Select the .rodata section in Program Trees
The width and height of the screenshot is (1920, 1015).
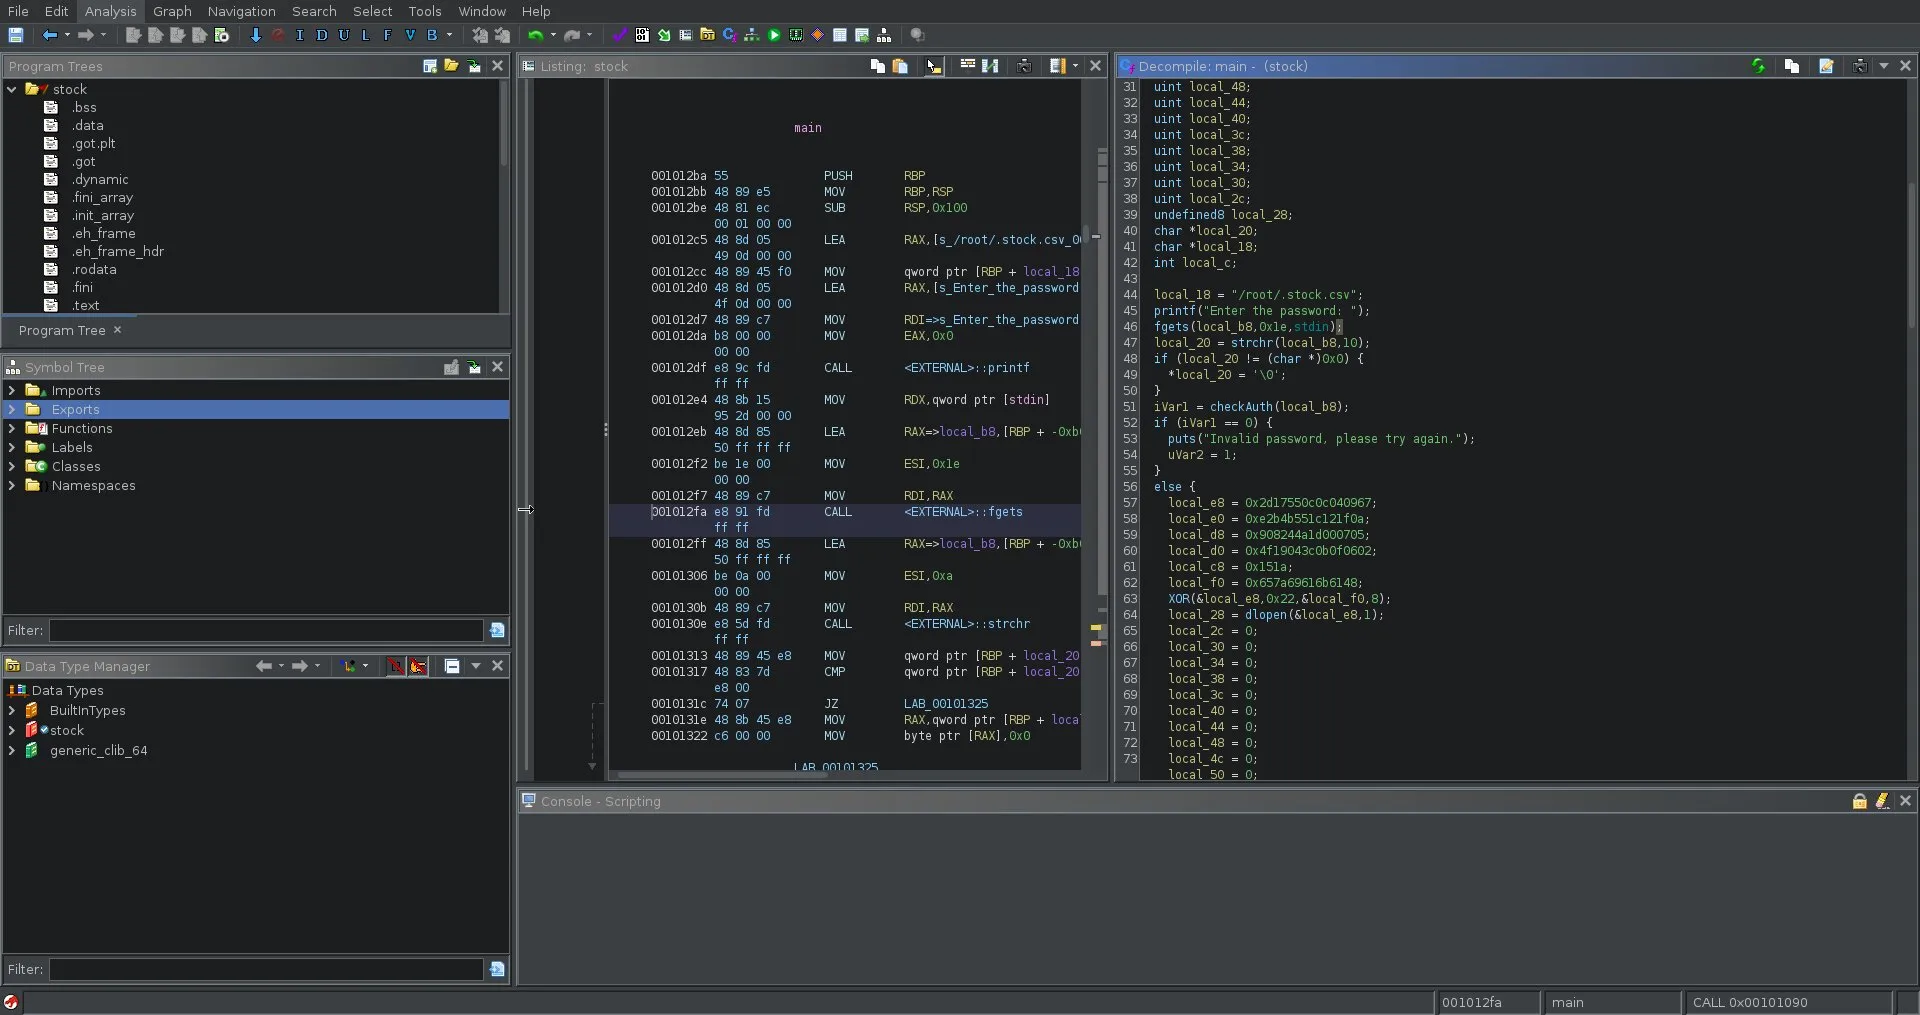pos(93,269)
